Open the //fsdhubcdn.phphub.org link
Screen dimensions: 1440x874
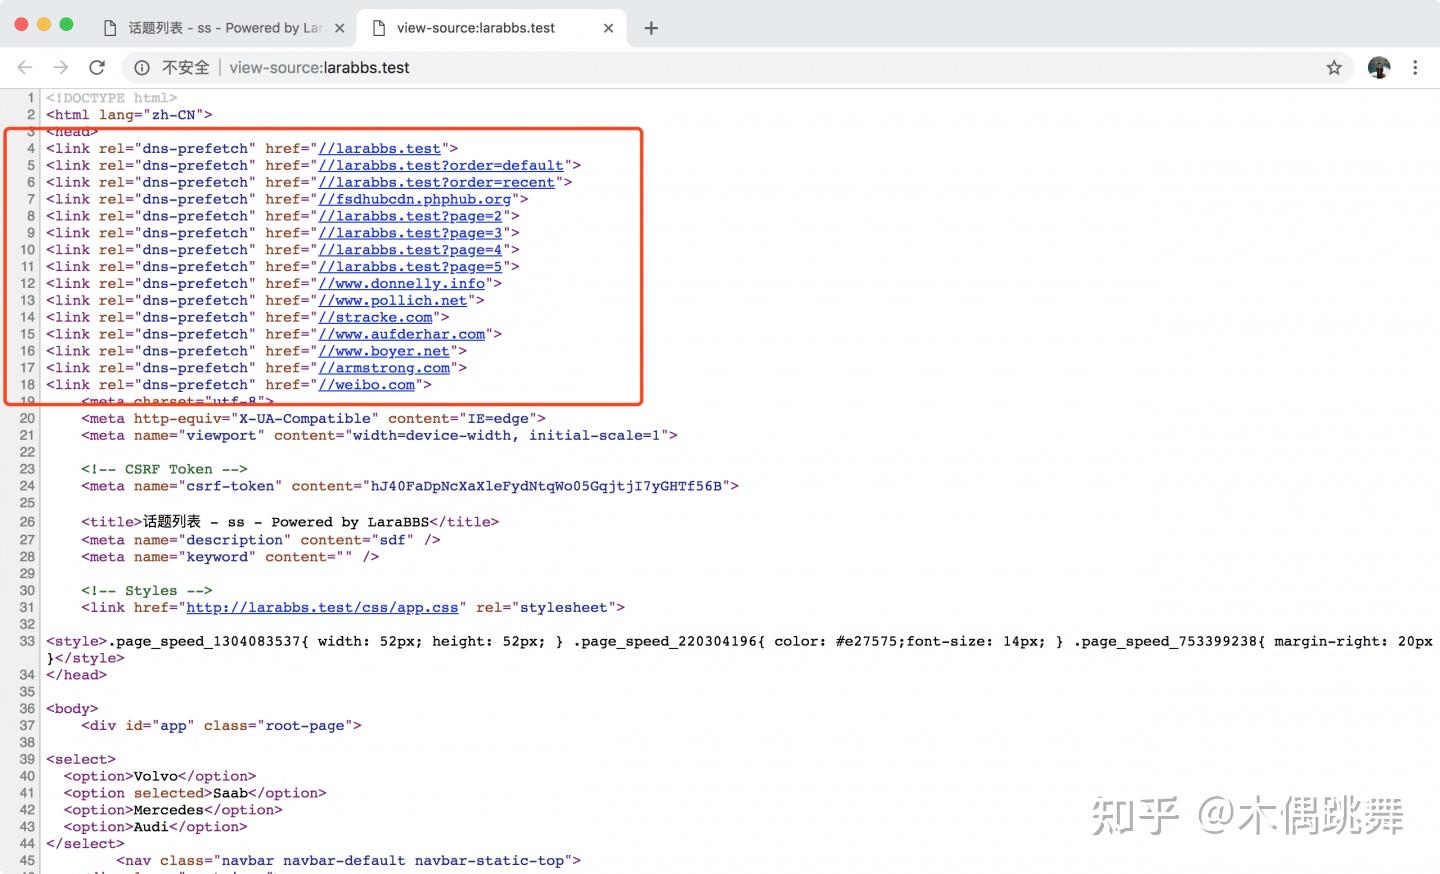(x=414, y=199)
